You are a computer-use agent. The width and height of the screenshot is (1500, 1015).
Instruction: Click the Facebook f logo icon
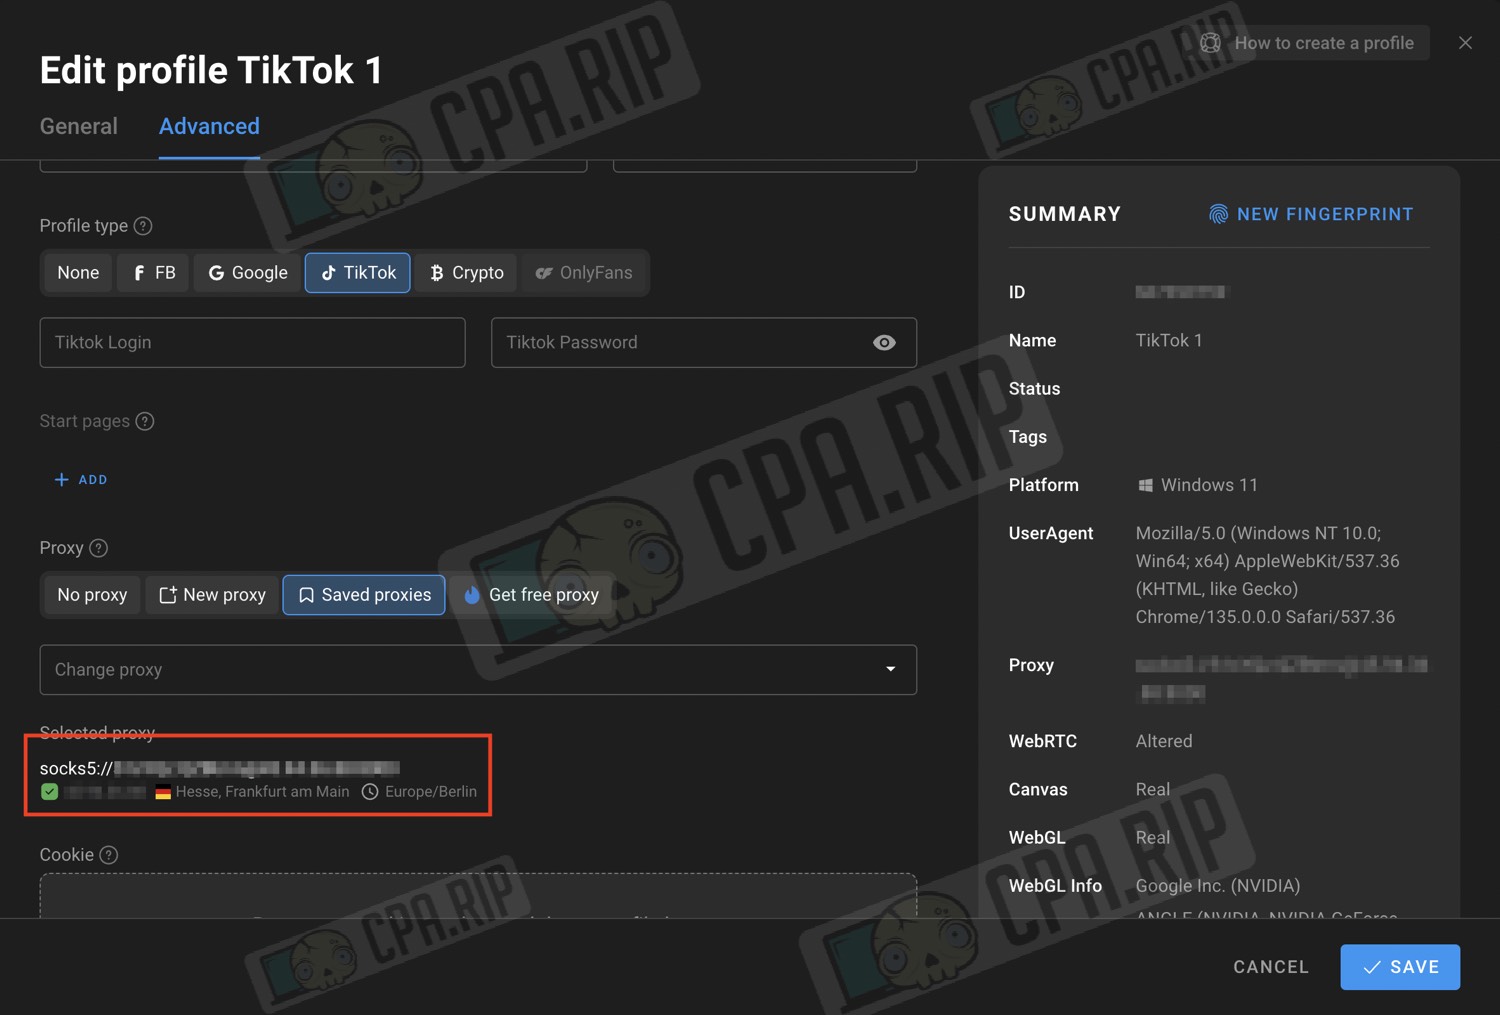coord(139,273)
